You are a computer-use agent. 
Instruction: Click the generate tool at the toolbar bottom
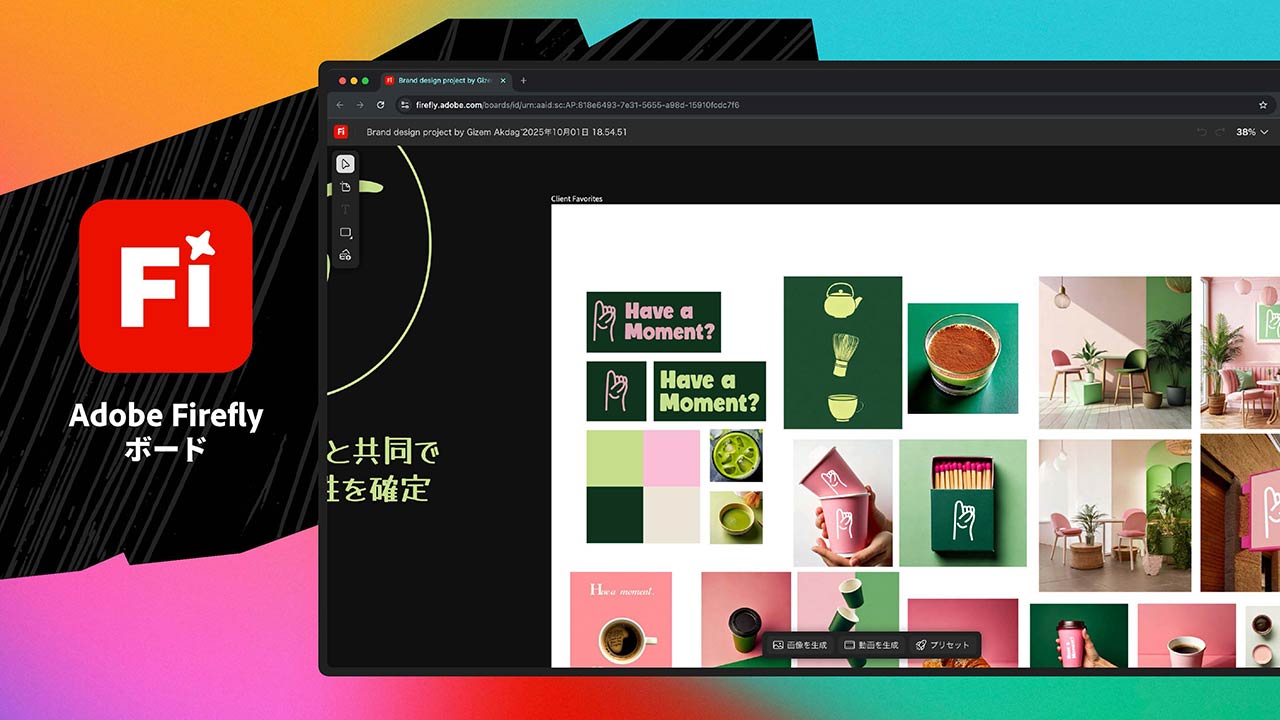pyautogui.click(x=345, y=254)
